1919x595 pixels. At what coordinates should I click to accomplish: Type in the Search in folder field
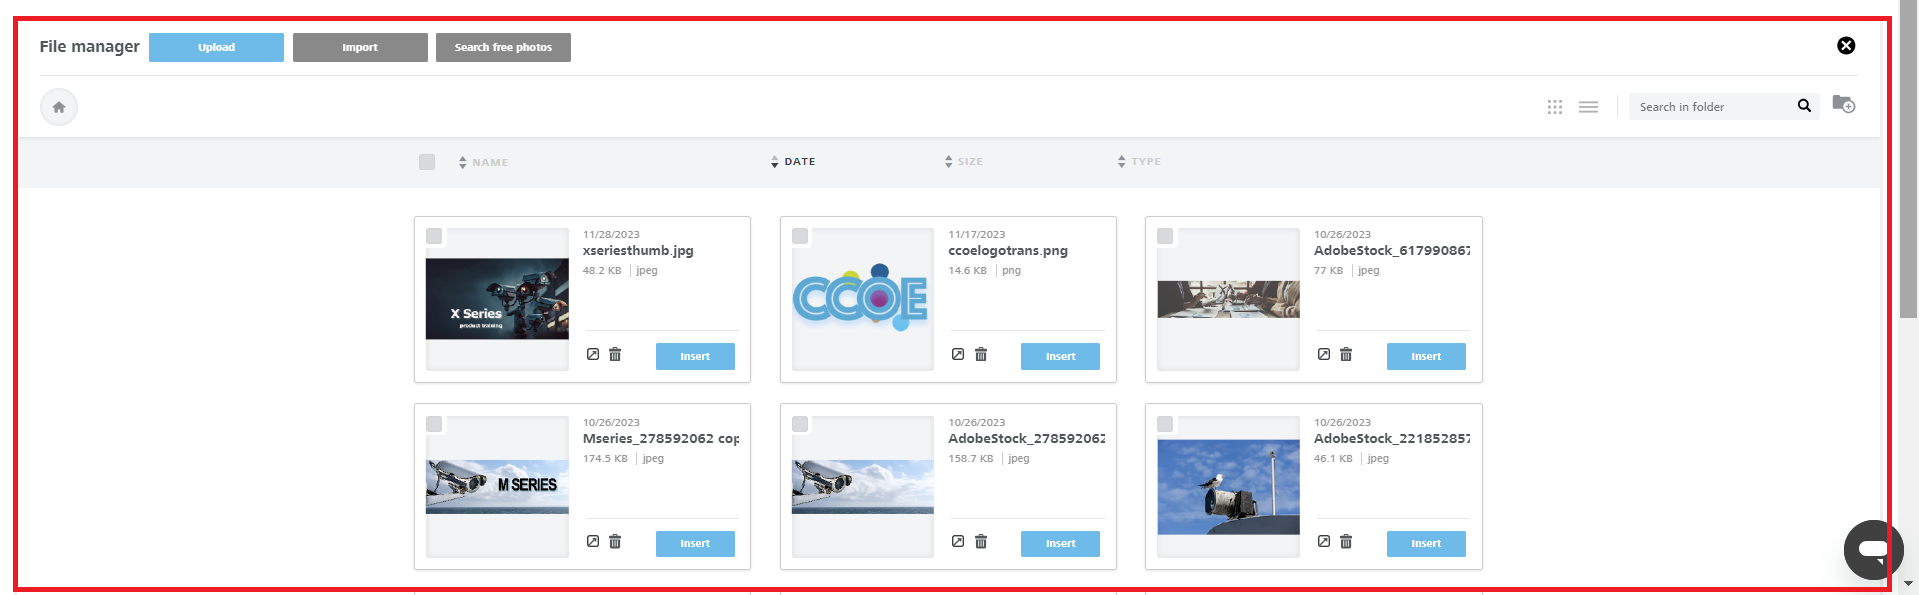pyautogui.click(x=1710, y=107)
